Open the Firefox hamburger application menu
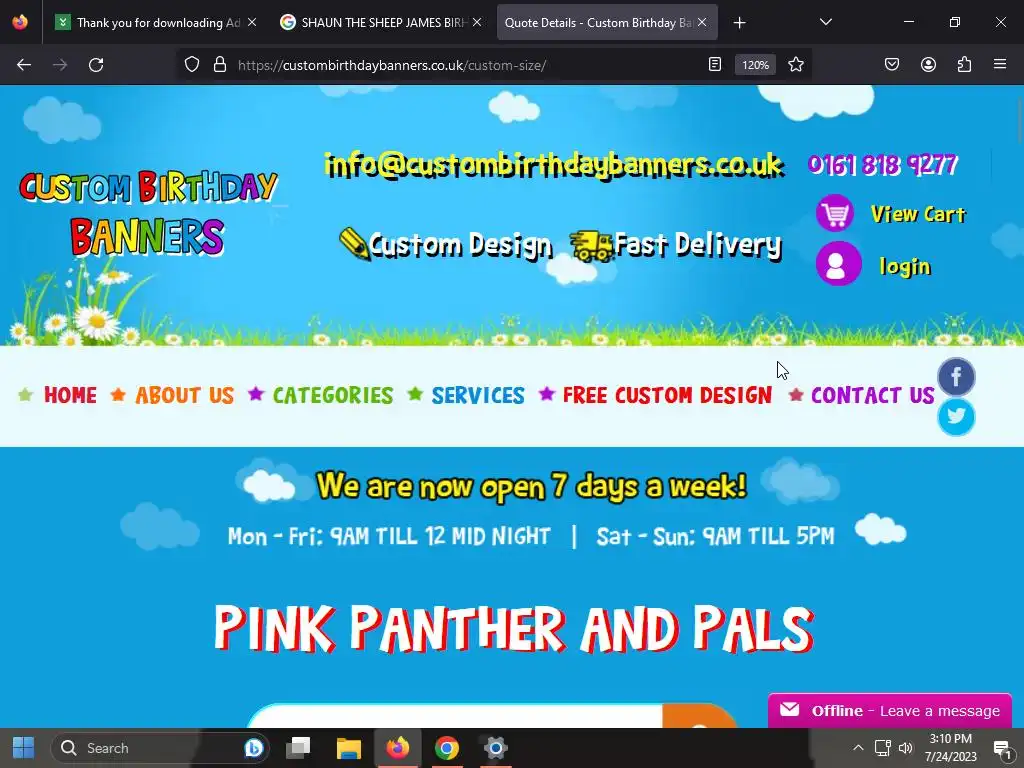 click(1000, 65)
